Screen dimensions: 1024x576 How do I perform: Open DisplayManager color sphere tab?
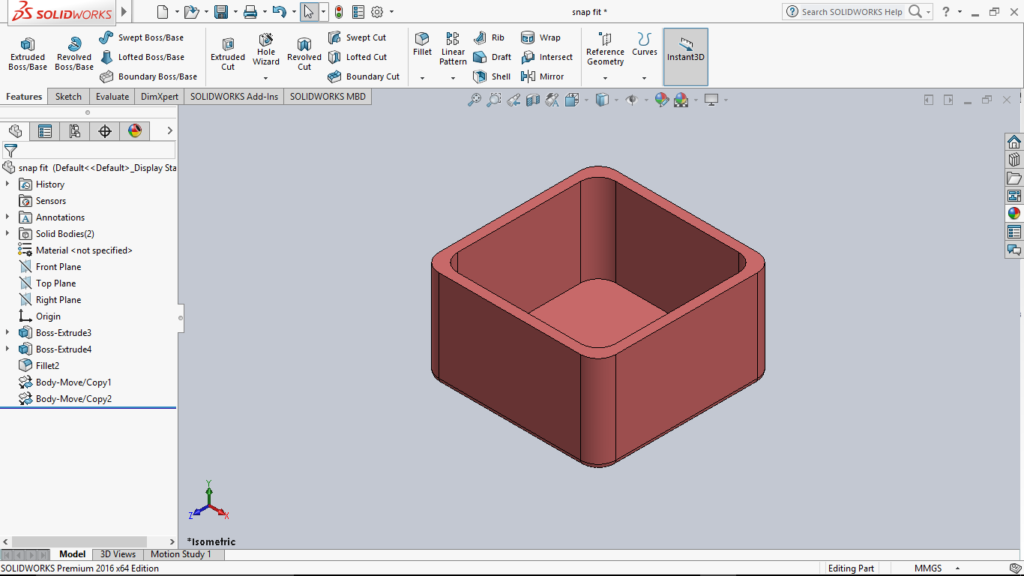[x=135, y=131]
